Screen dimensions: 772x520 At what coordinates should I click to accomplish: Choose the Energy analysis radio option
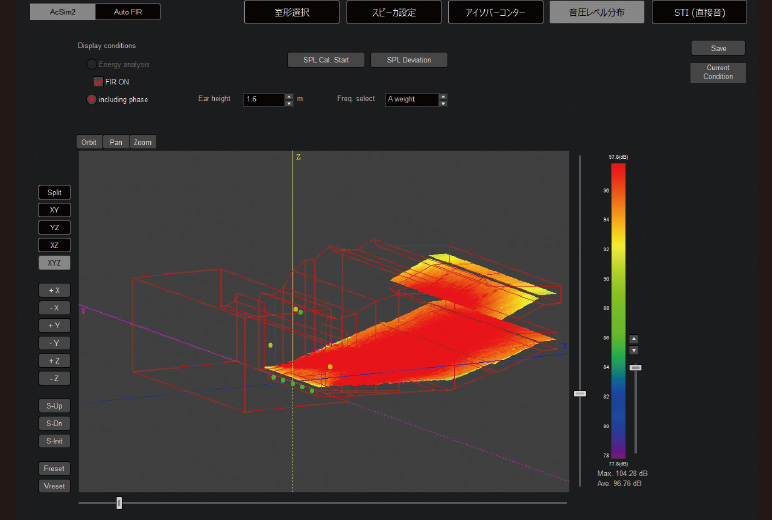click(92, 64)
